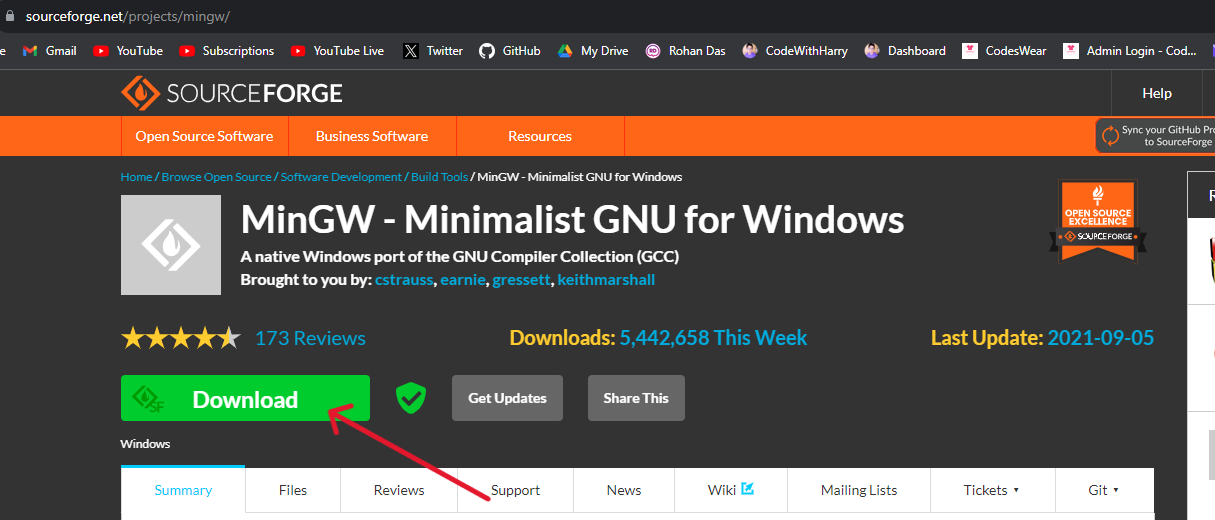Open the Twitter bookmark
Viewport: 1215px width, 520px height.
tap(433, 51)
